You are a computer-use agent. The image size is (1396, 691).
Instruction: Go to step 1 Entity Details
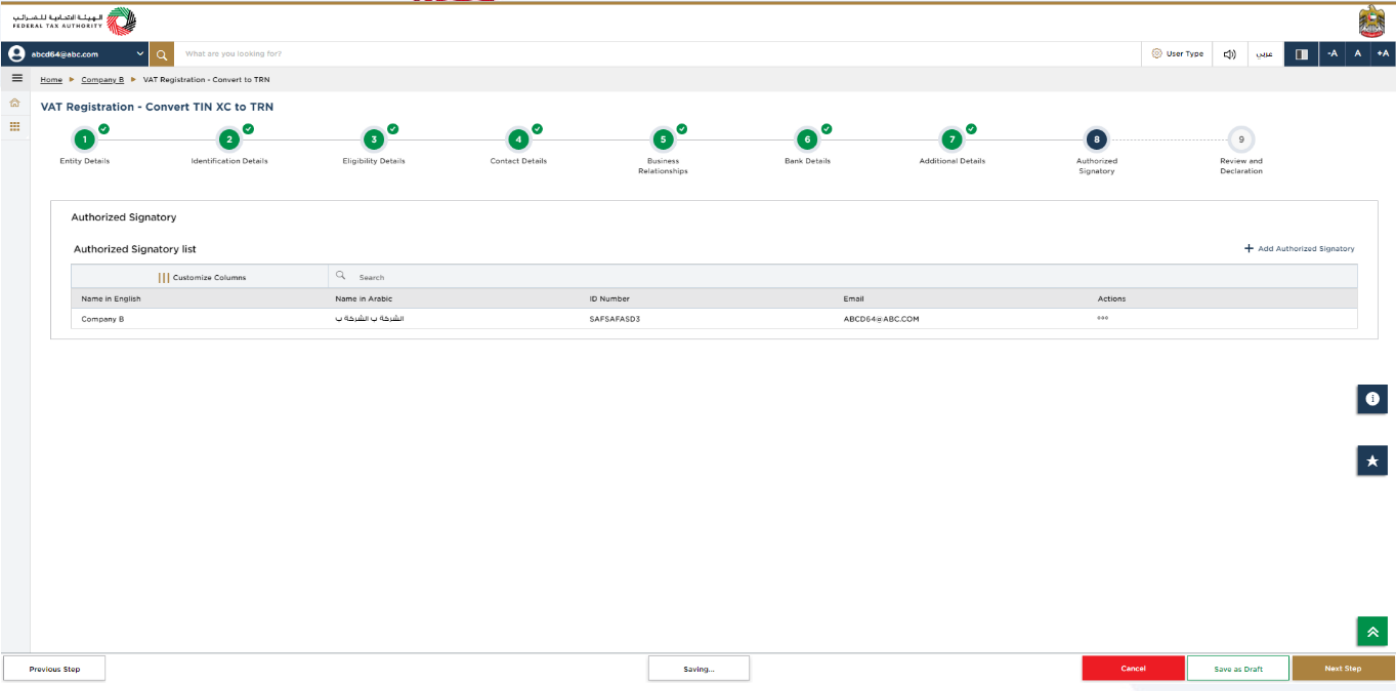coord(85,140)
